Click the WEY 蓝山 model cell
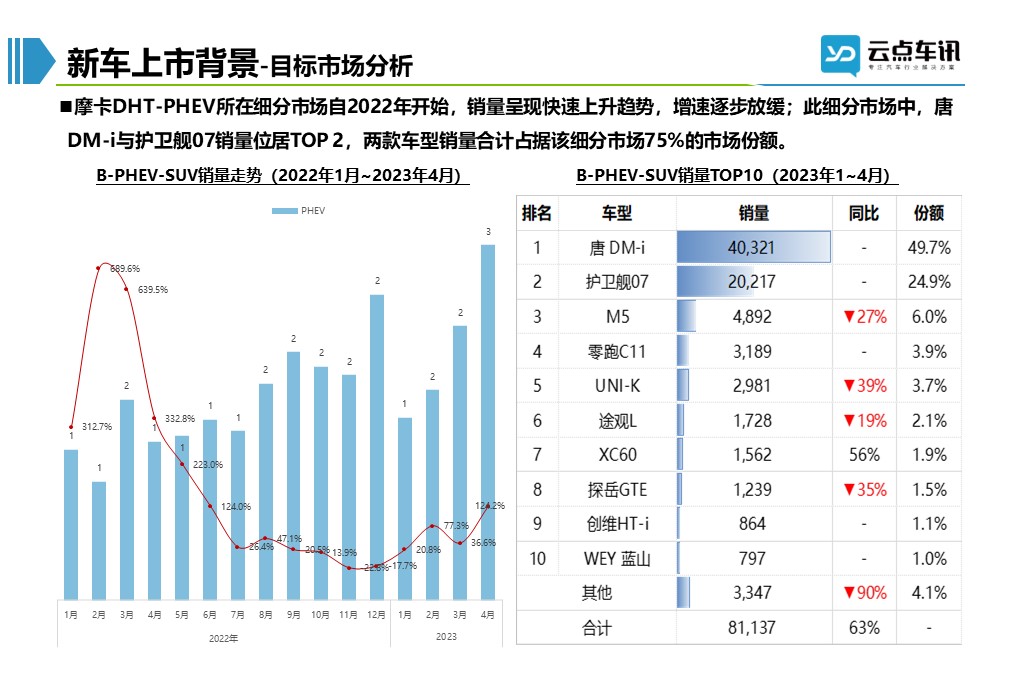This screenshot has height=680, width=1021. (617, 559)
